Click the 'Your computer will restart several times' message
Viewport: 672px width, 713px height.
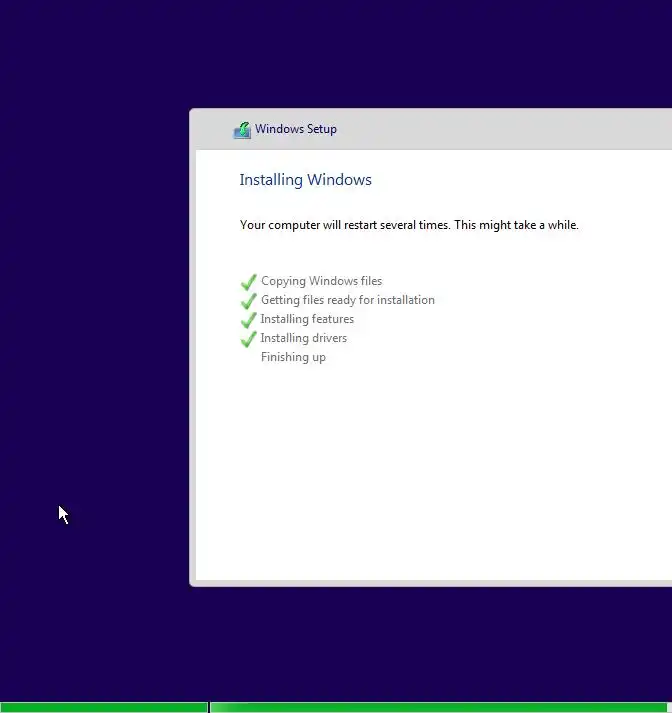[x=409, y=225]
